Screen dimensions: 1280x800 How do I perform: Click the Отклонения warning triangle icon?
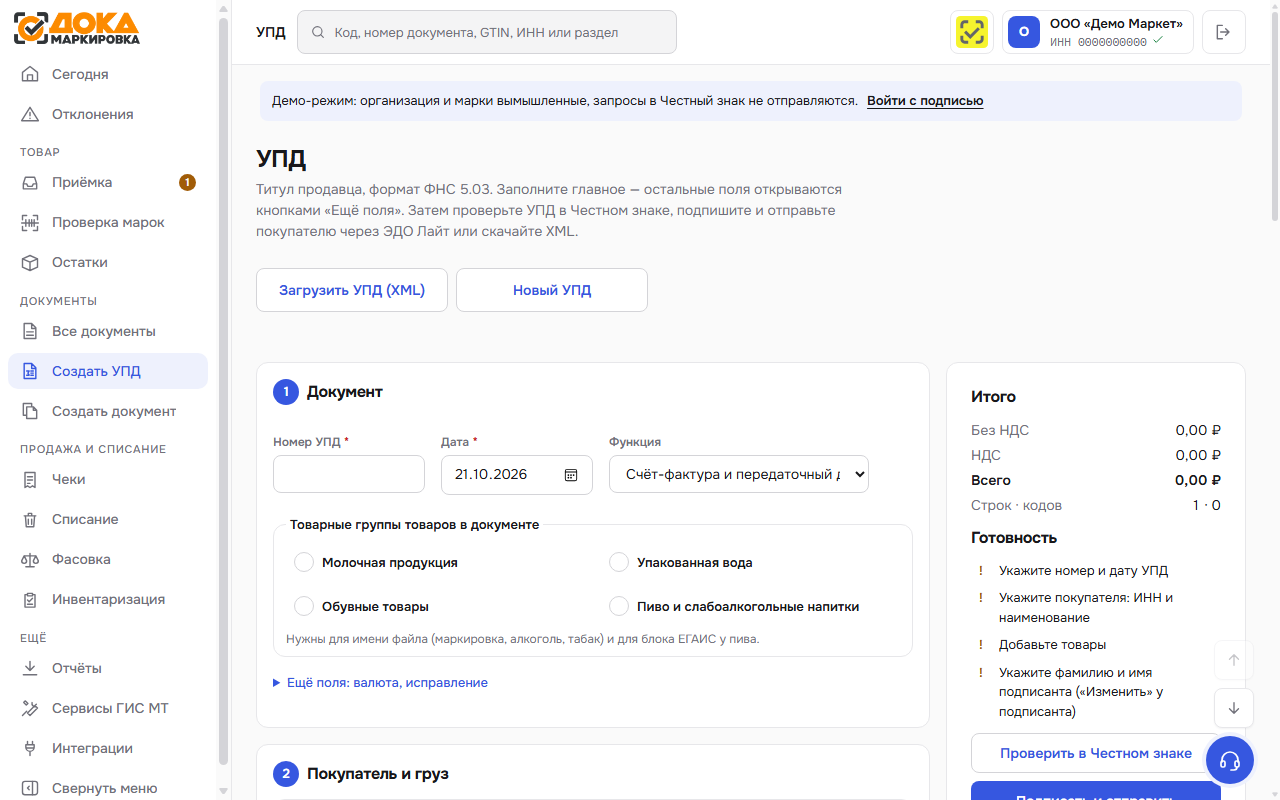click(30, 114)
